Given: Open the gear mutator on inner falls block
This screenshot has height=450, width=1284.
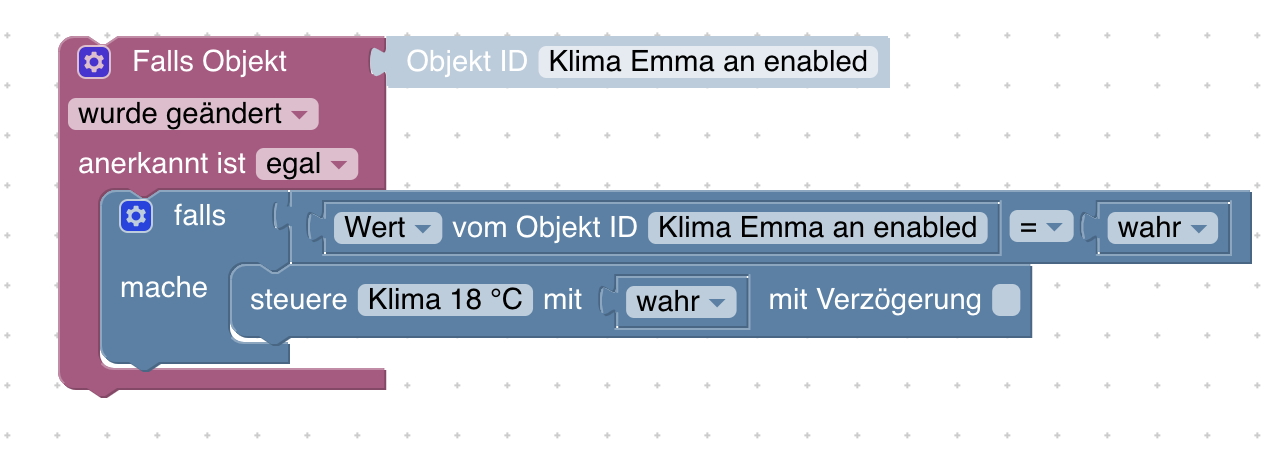Looking at the screenshot, I should pos(136,215).
